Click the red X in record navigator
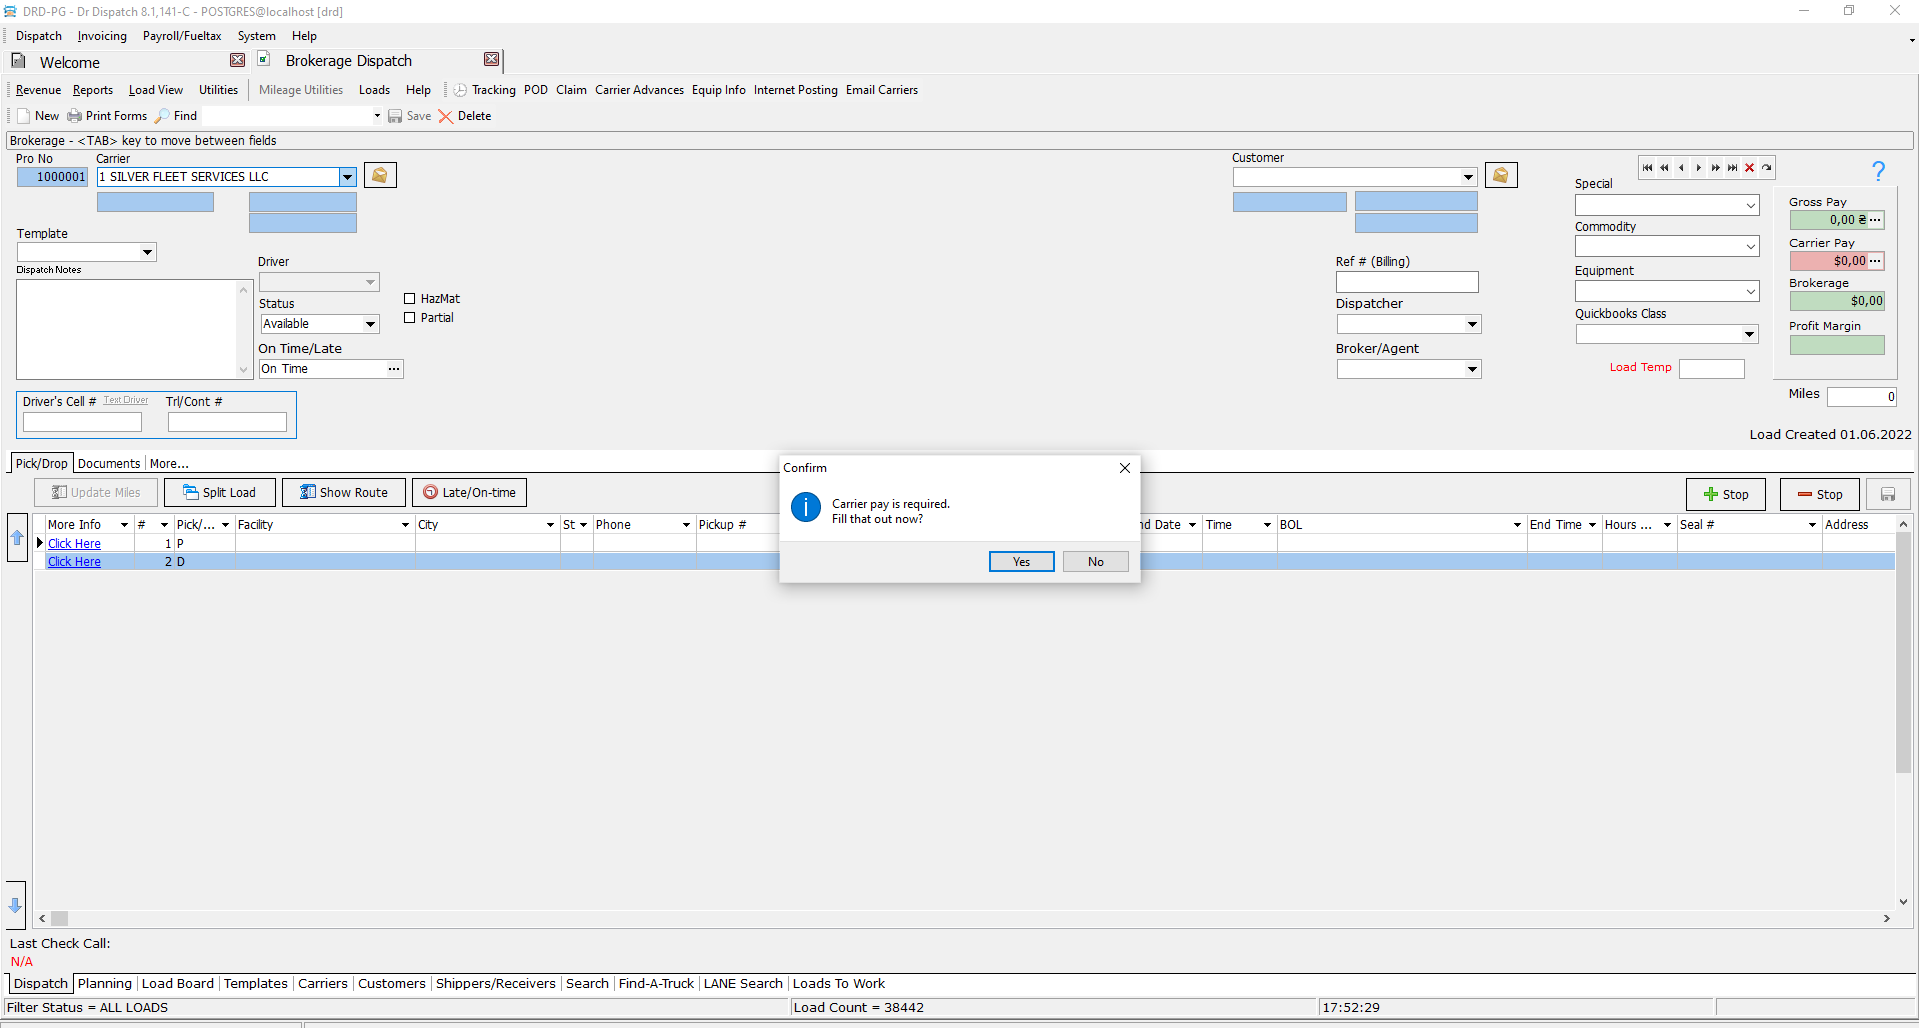The height and width of the screenshot is (1028, 1919). click(1749, 168)
